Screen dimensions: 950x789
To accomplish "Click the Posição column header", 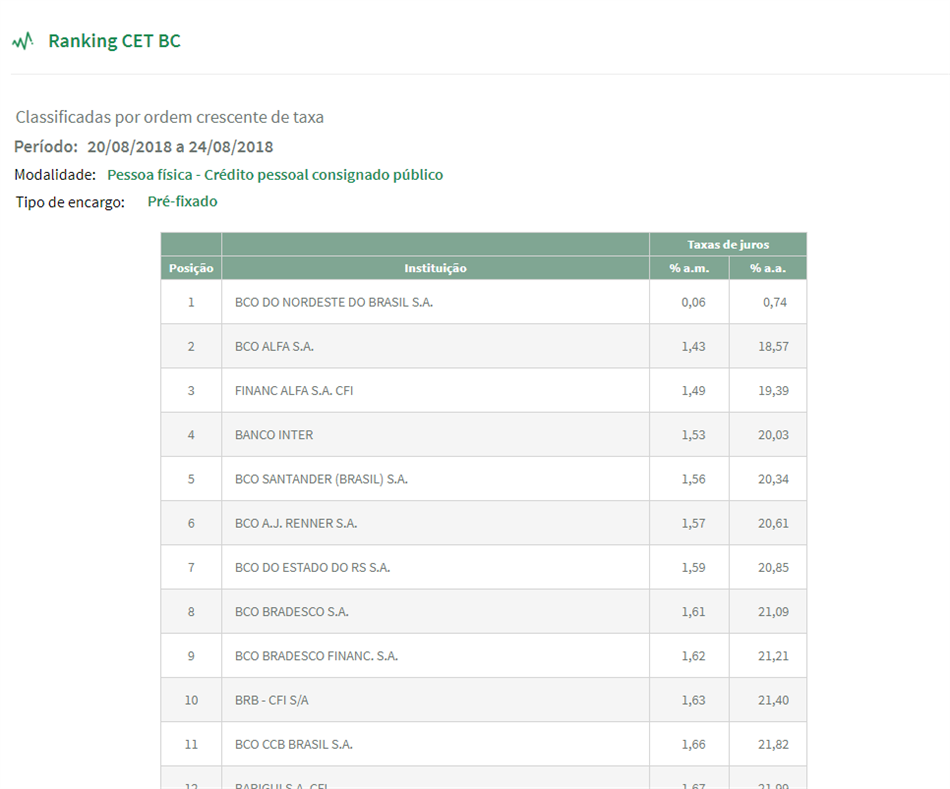I will pos(191,268).
